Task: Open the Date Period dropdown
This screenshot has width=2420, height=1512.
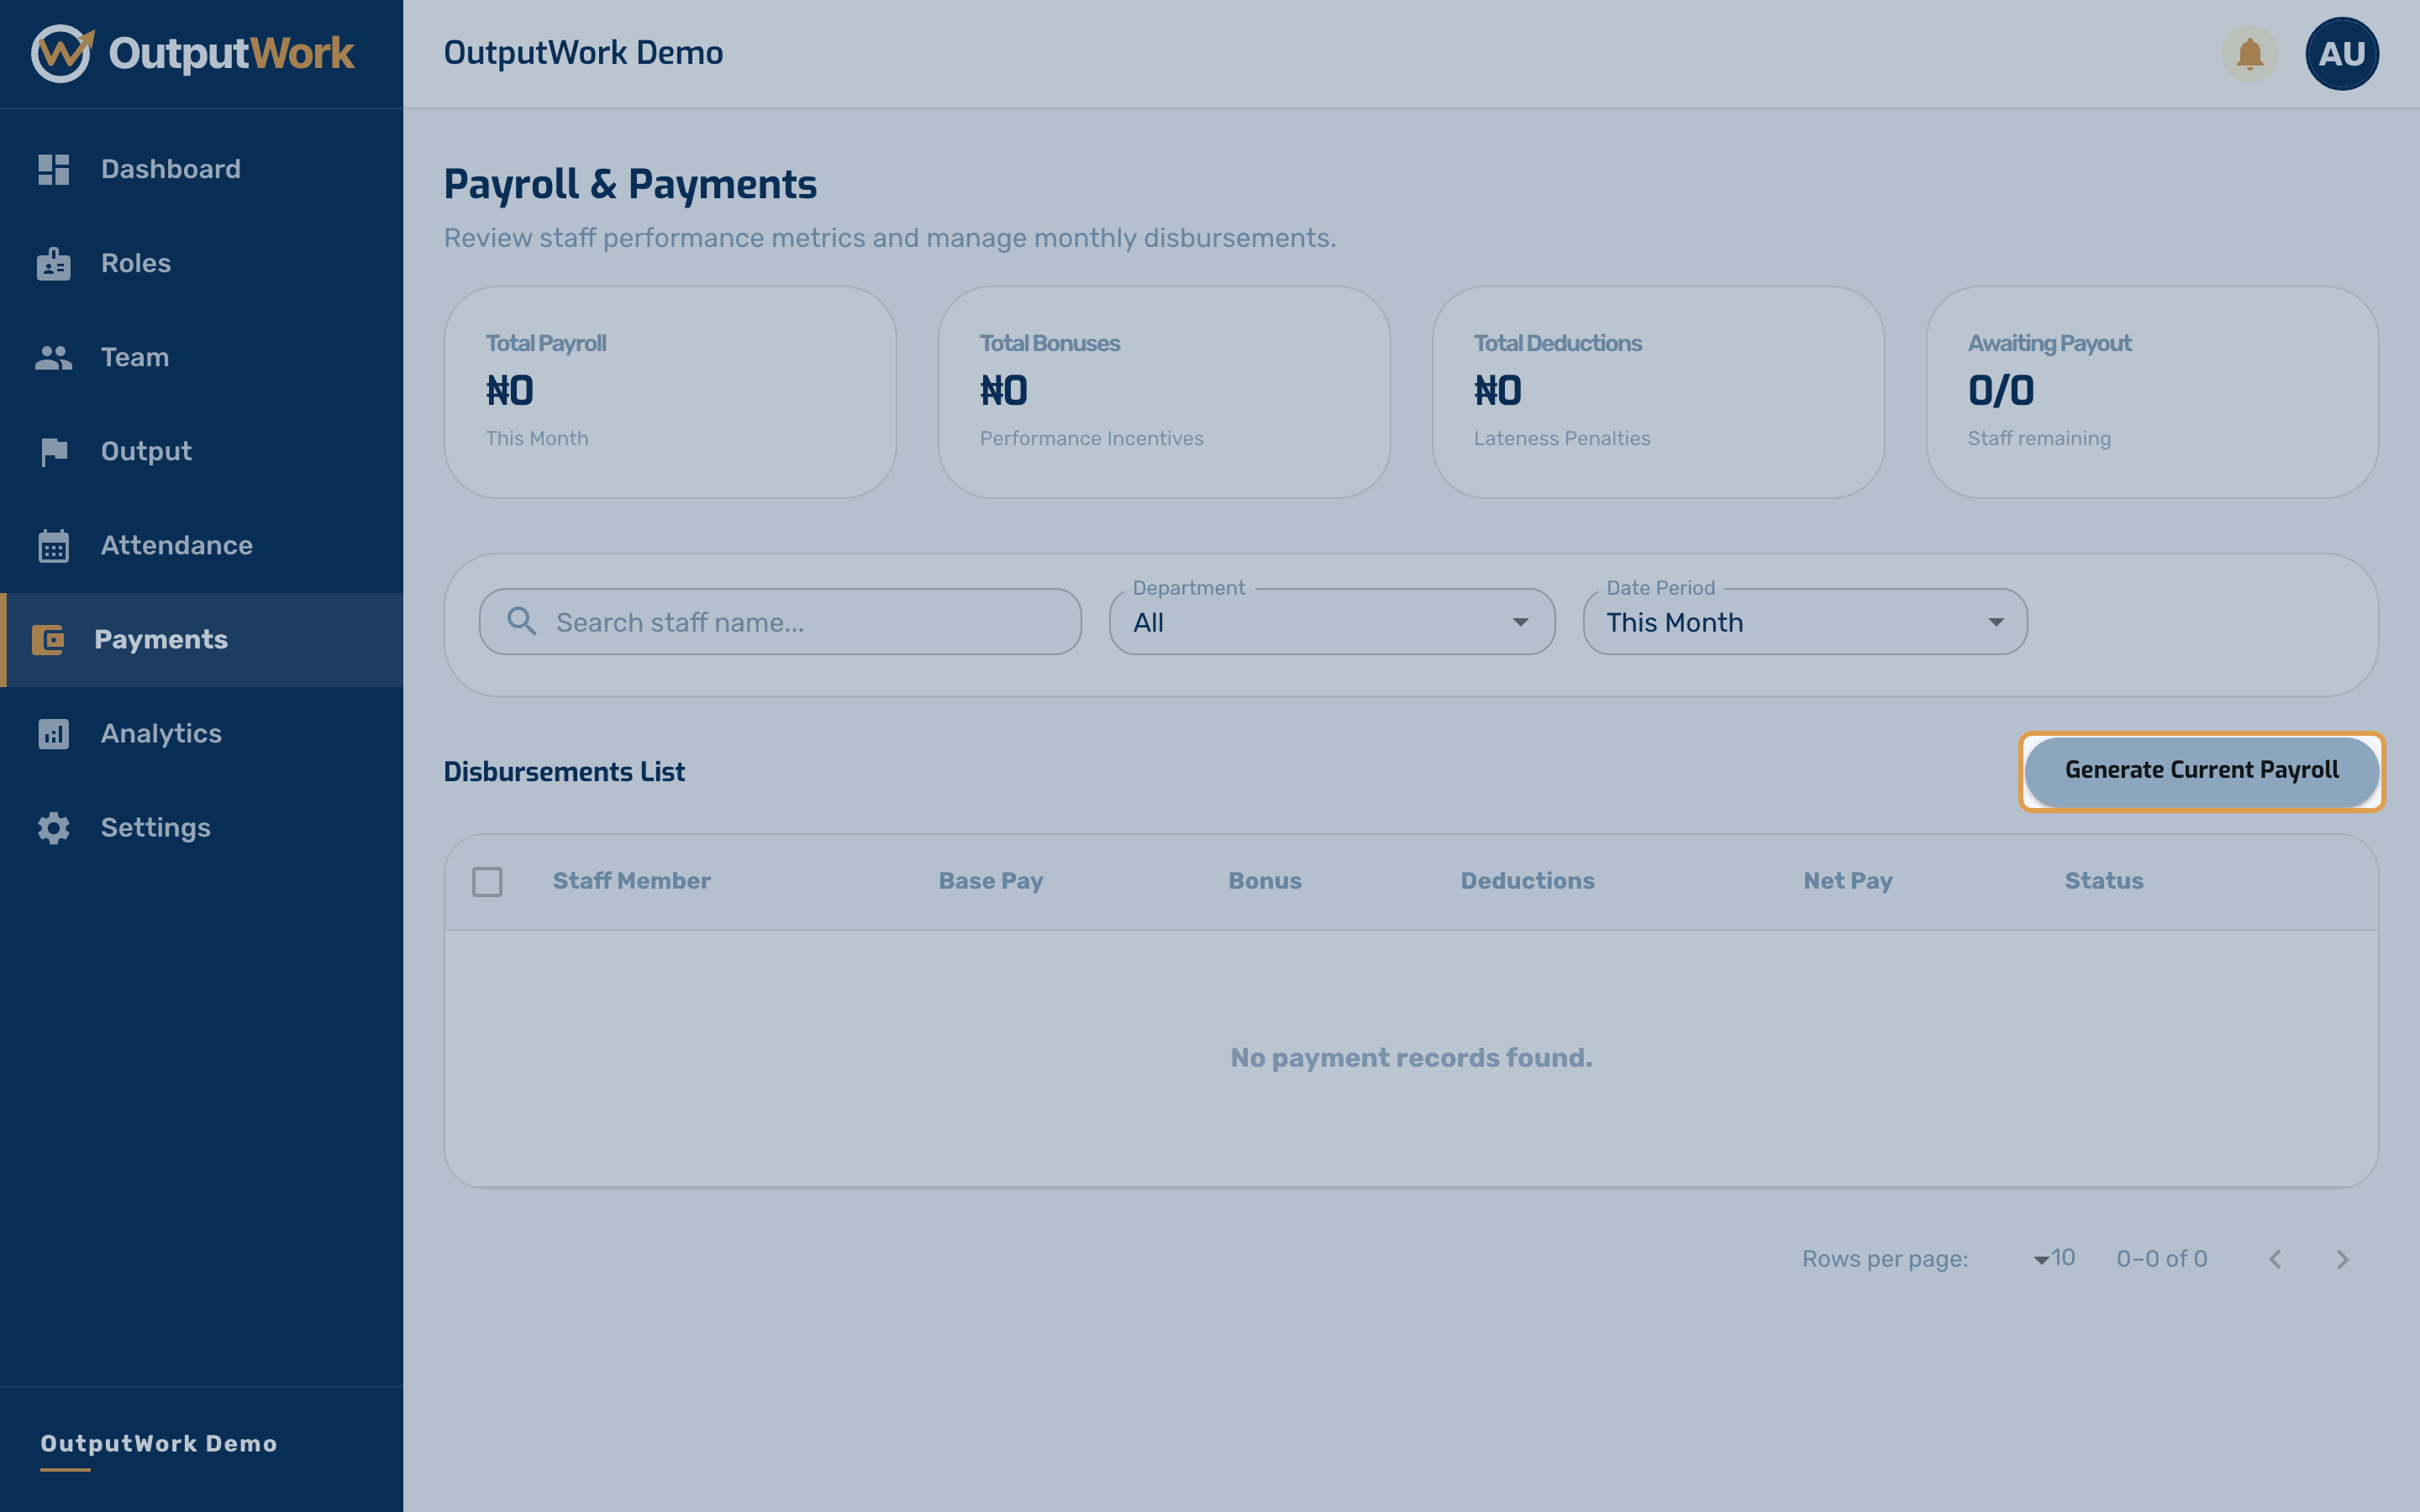Action: click(1805, 622)
